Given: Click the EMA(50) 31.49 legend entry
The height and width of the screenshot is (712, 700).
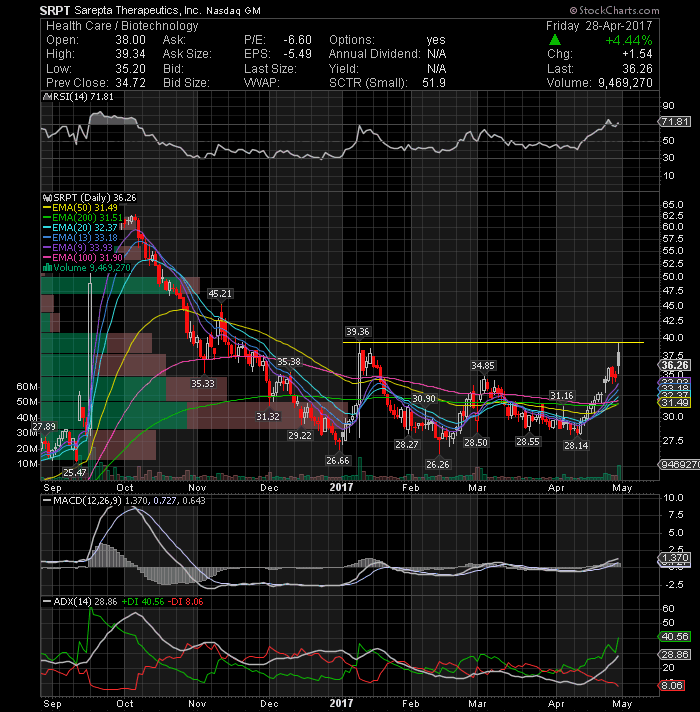Looking at the screenshot, I should point(80,208).
